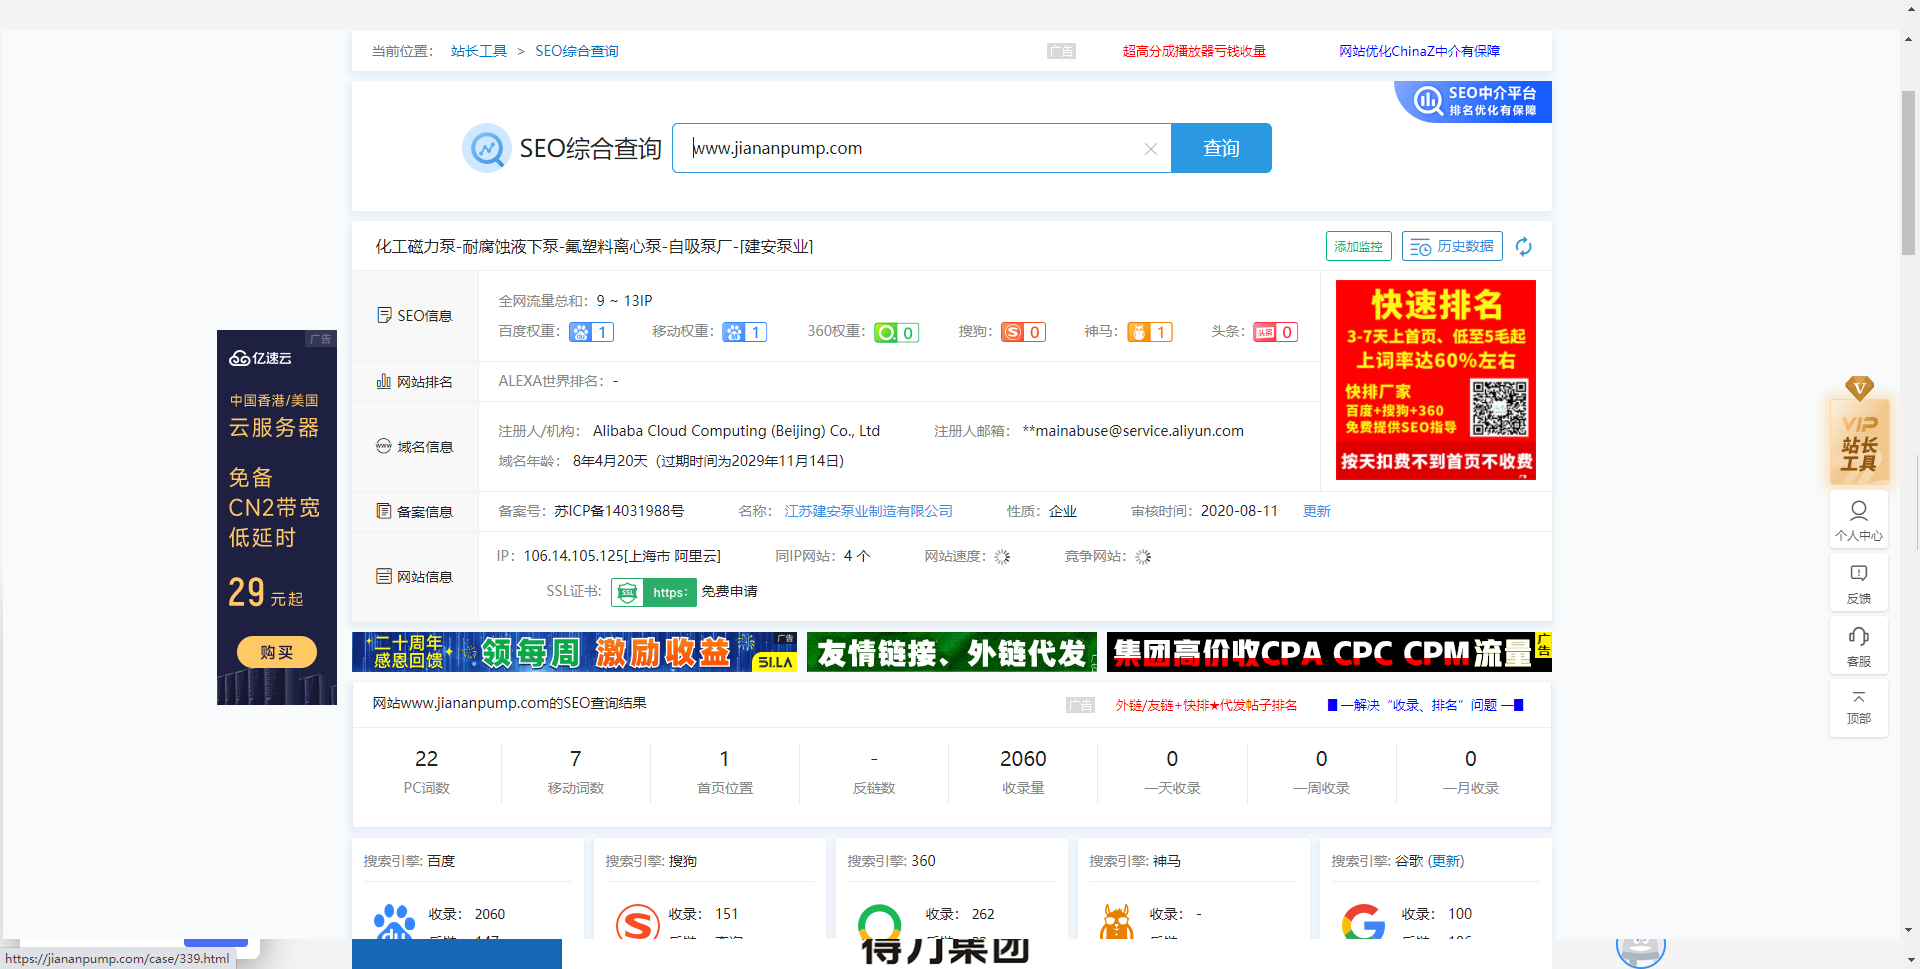Click the 网站优化ChinaZ中介有保障 ad link

pyautogui.click(x=1419, y=51)
